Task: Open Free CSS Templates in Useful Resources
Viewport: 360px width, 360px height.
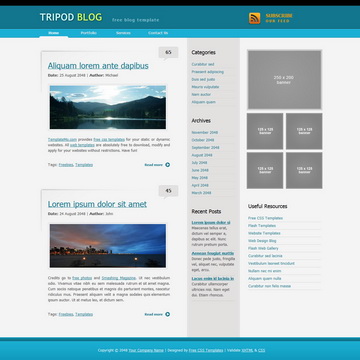Action: (x=265, y=218)
